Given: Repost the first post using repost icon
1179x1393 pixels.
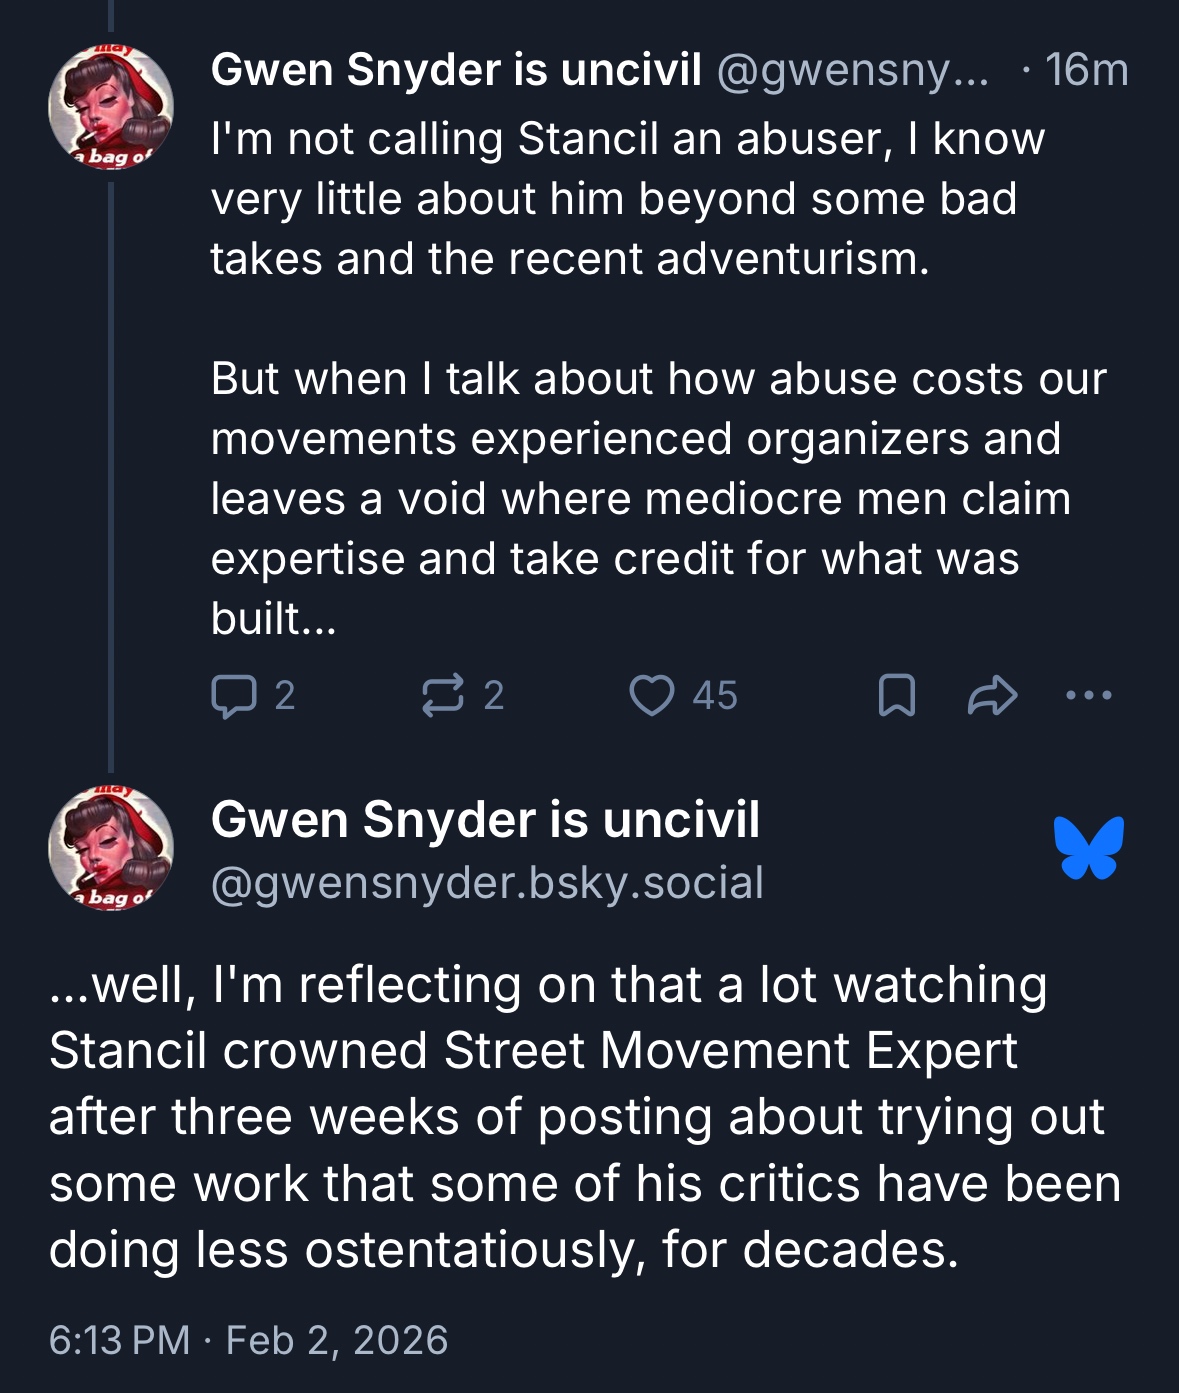Looking at the screenshot, I should point(443,696).
